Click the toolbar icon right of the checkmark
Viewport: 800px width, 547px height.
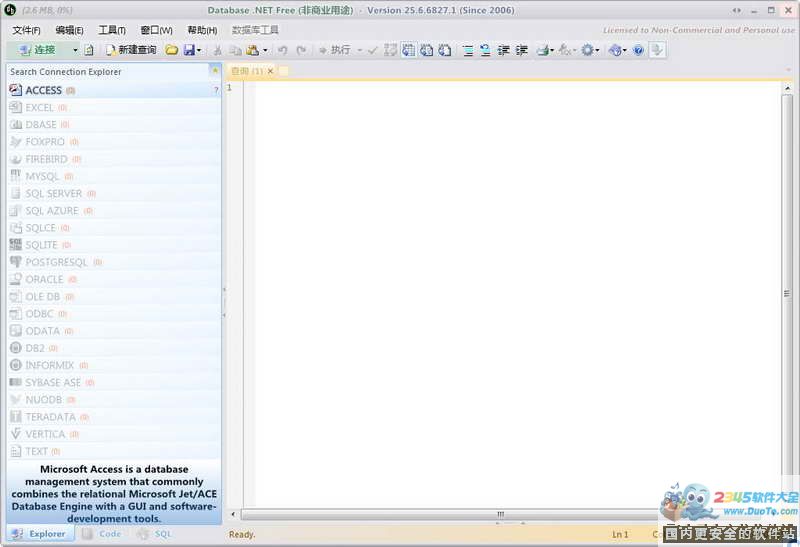click(390, 50)
